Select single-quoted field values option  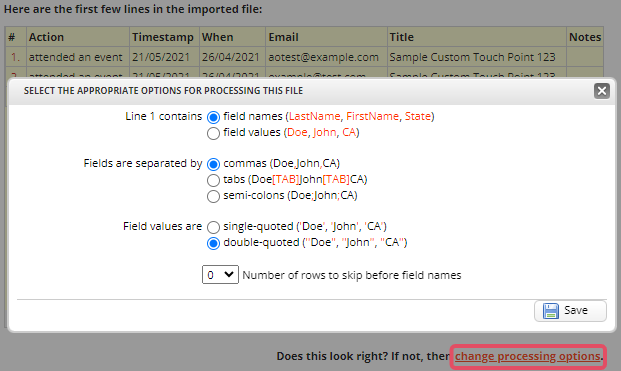pos(213,227)
